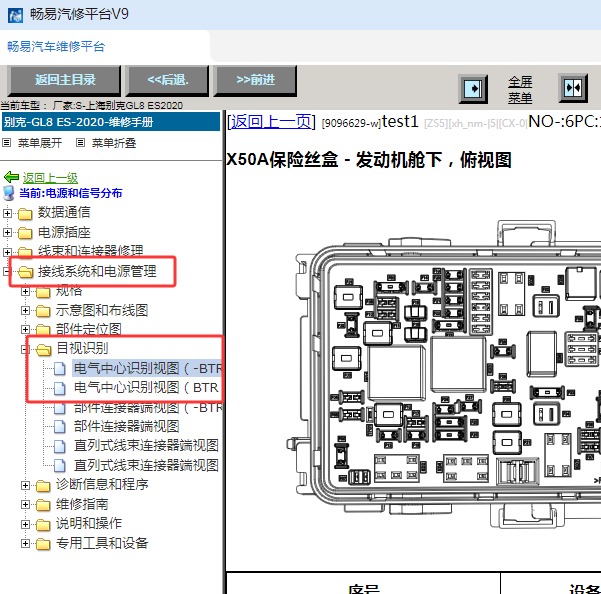Click the 当前:电源和信号分布 label
Viewport: 601px width, 594px height.
71,193
